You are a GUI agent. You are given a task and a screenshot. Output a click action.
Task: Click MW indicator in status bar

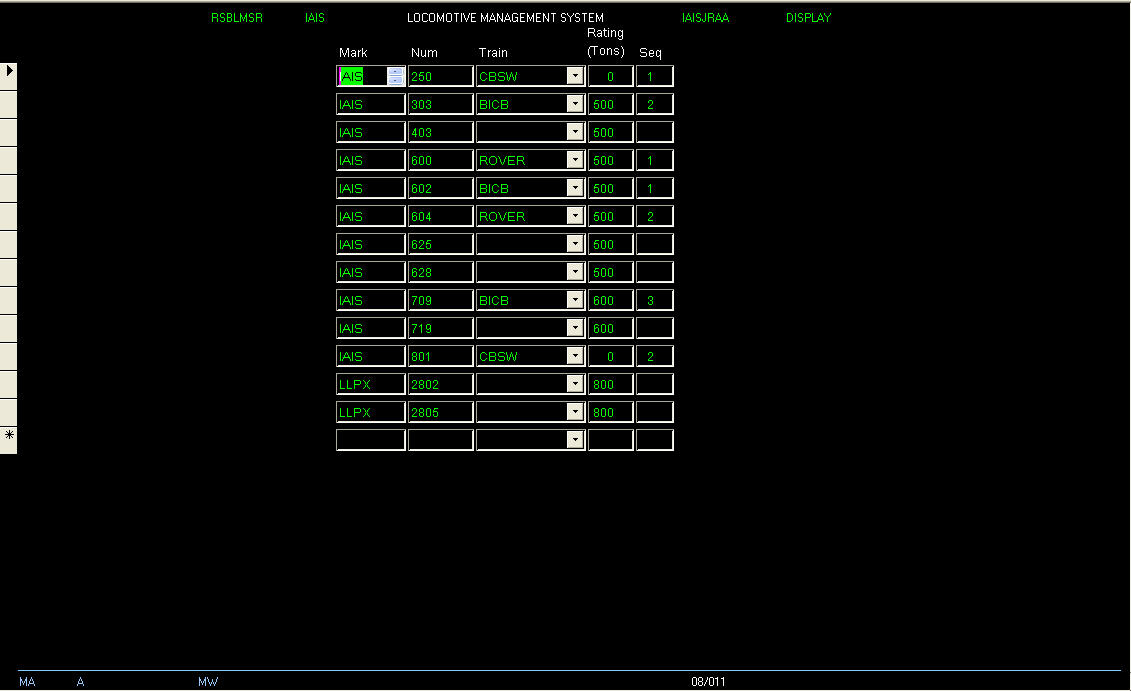[208, 682]
